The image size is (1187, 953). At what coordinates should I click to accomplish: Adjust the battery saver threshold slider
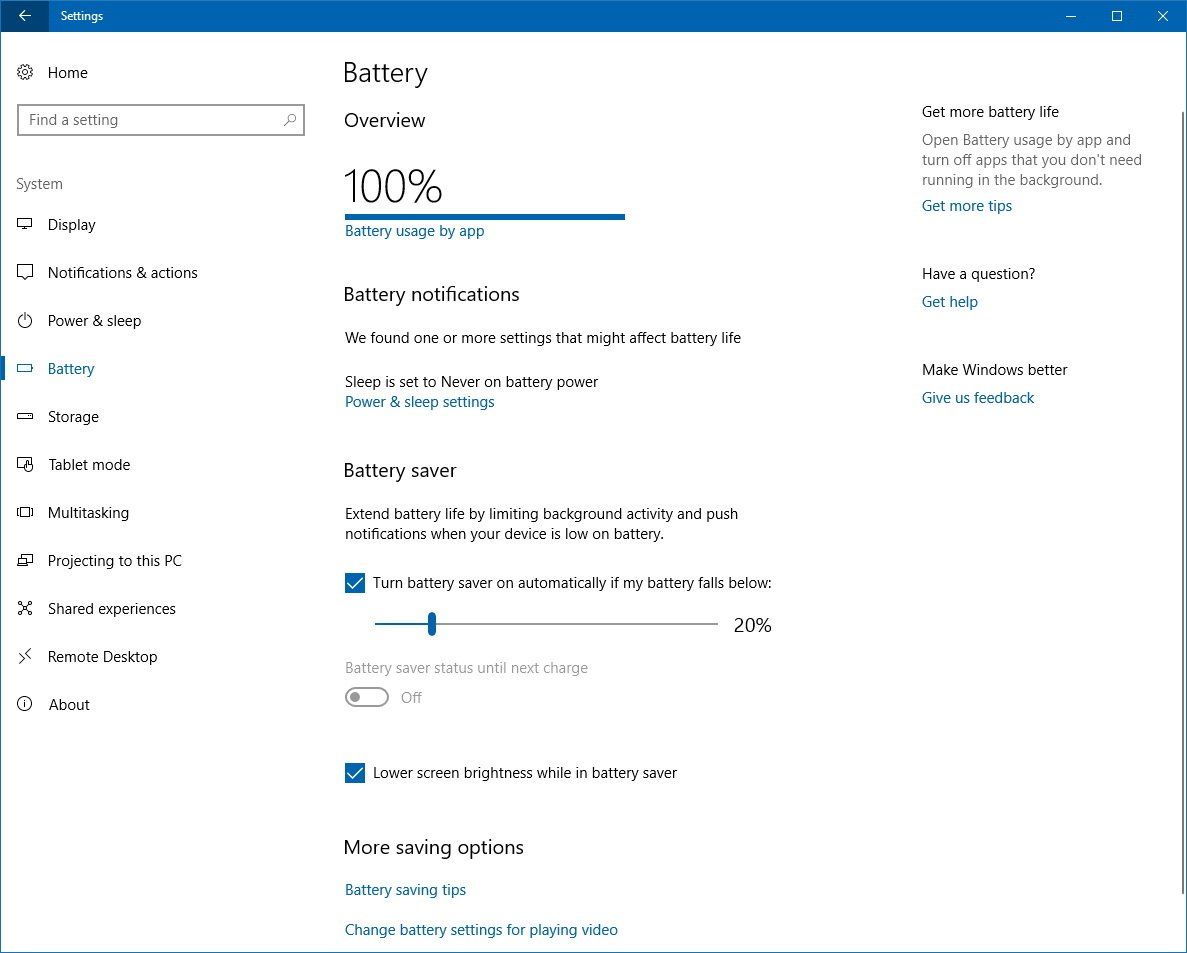click(432, 623)
